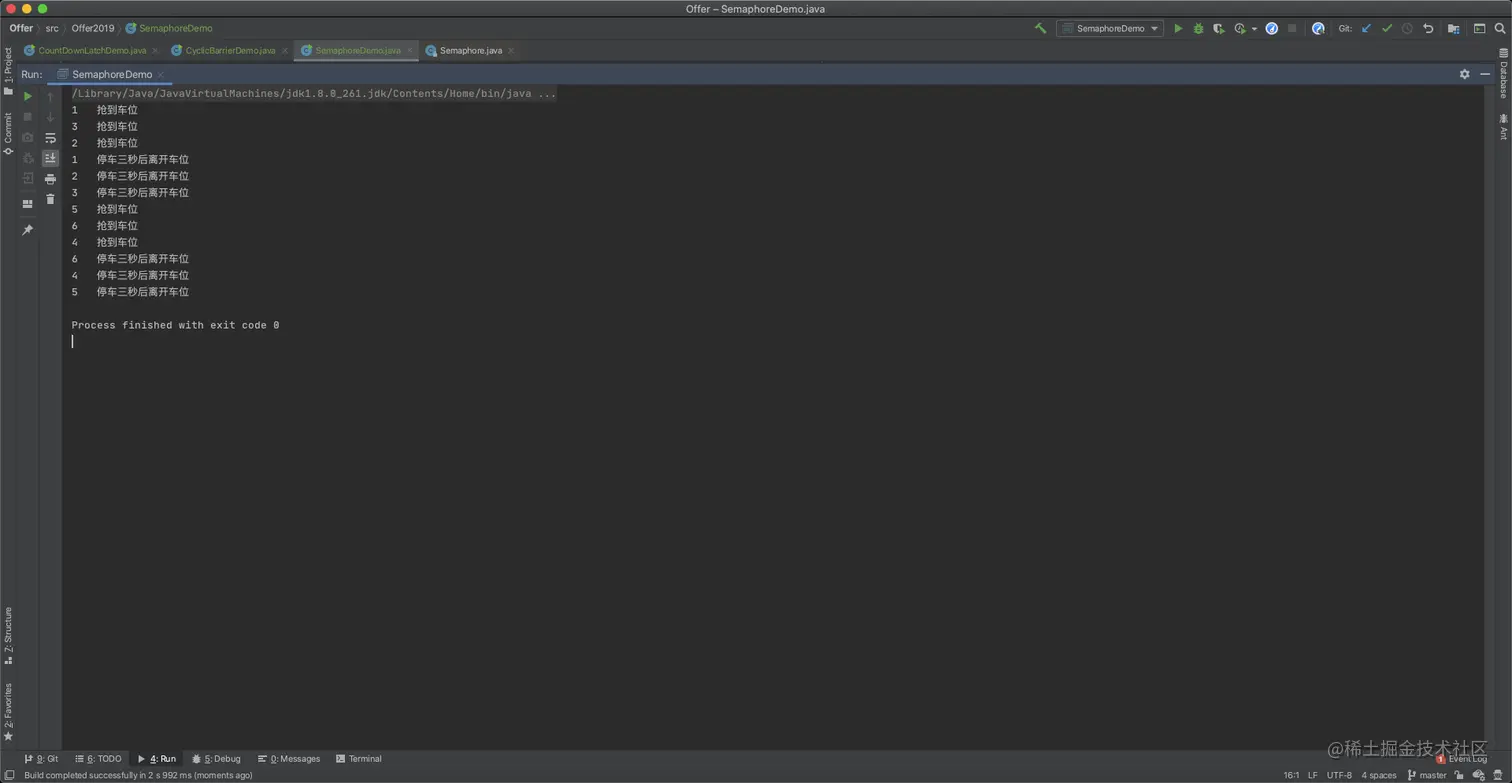
Task: Click Down the stack trace arrow
Action: (x=50, y=117)
